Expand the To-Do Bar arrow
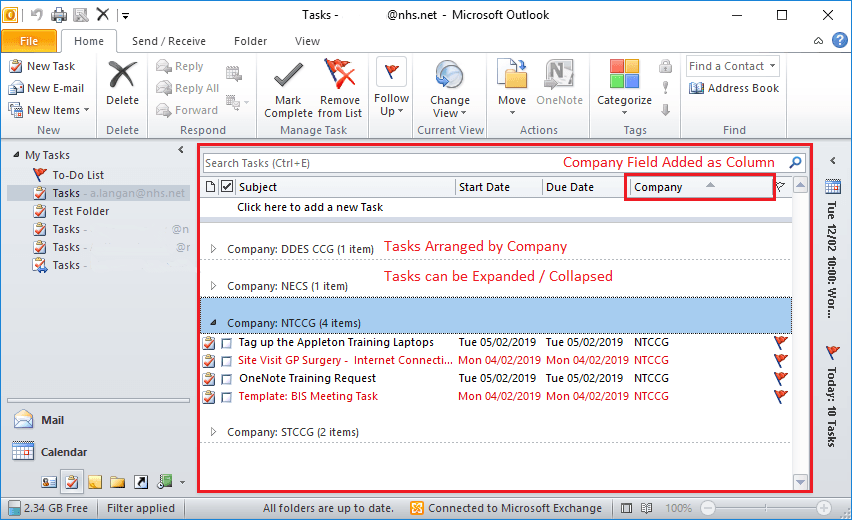 pyautogui.click(x=833, y=160)
